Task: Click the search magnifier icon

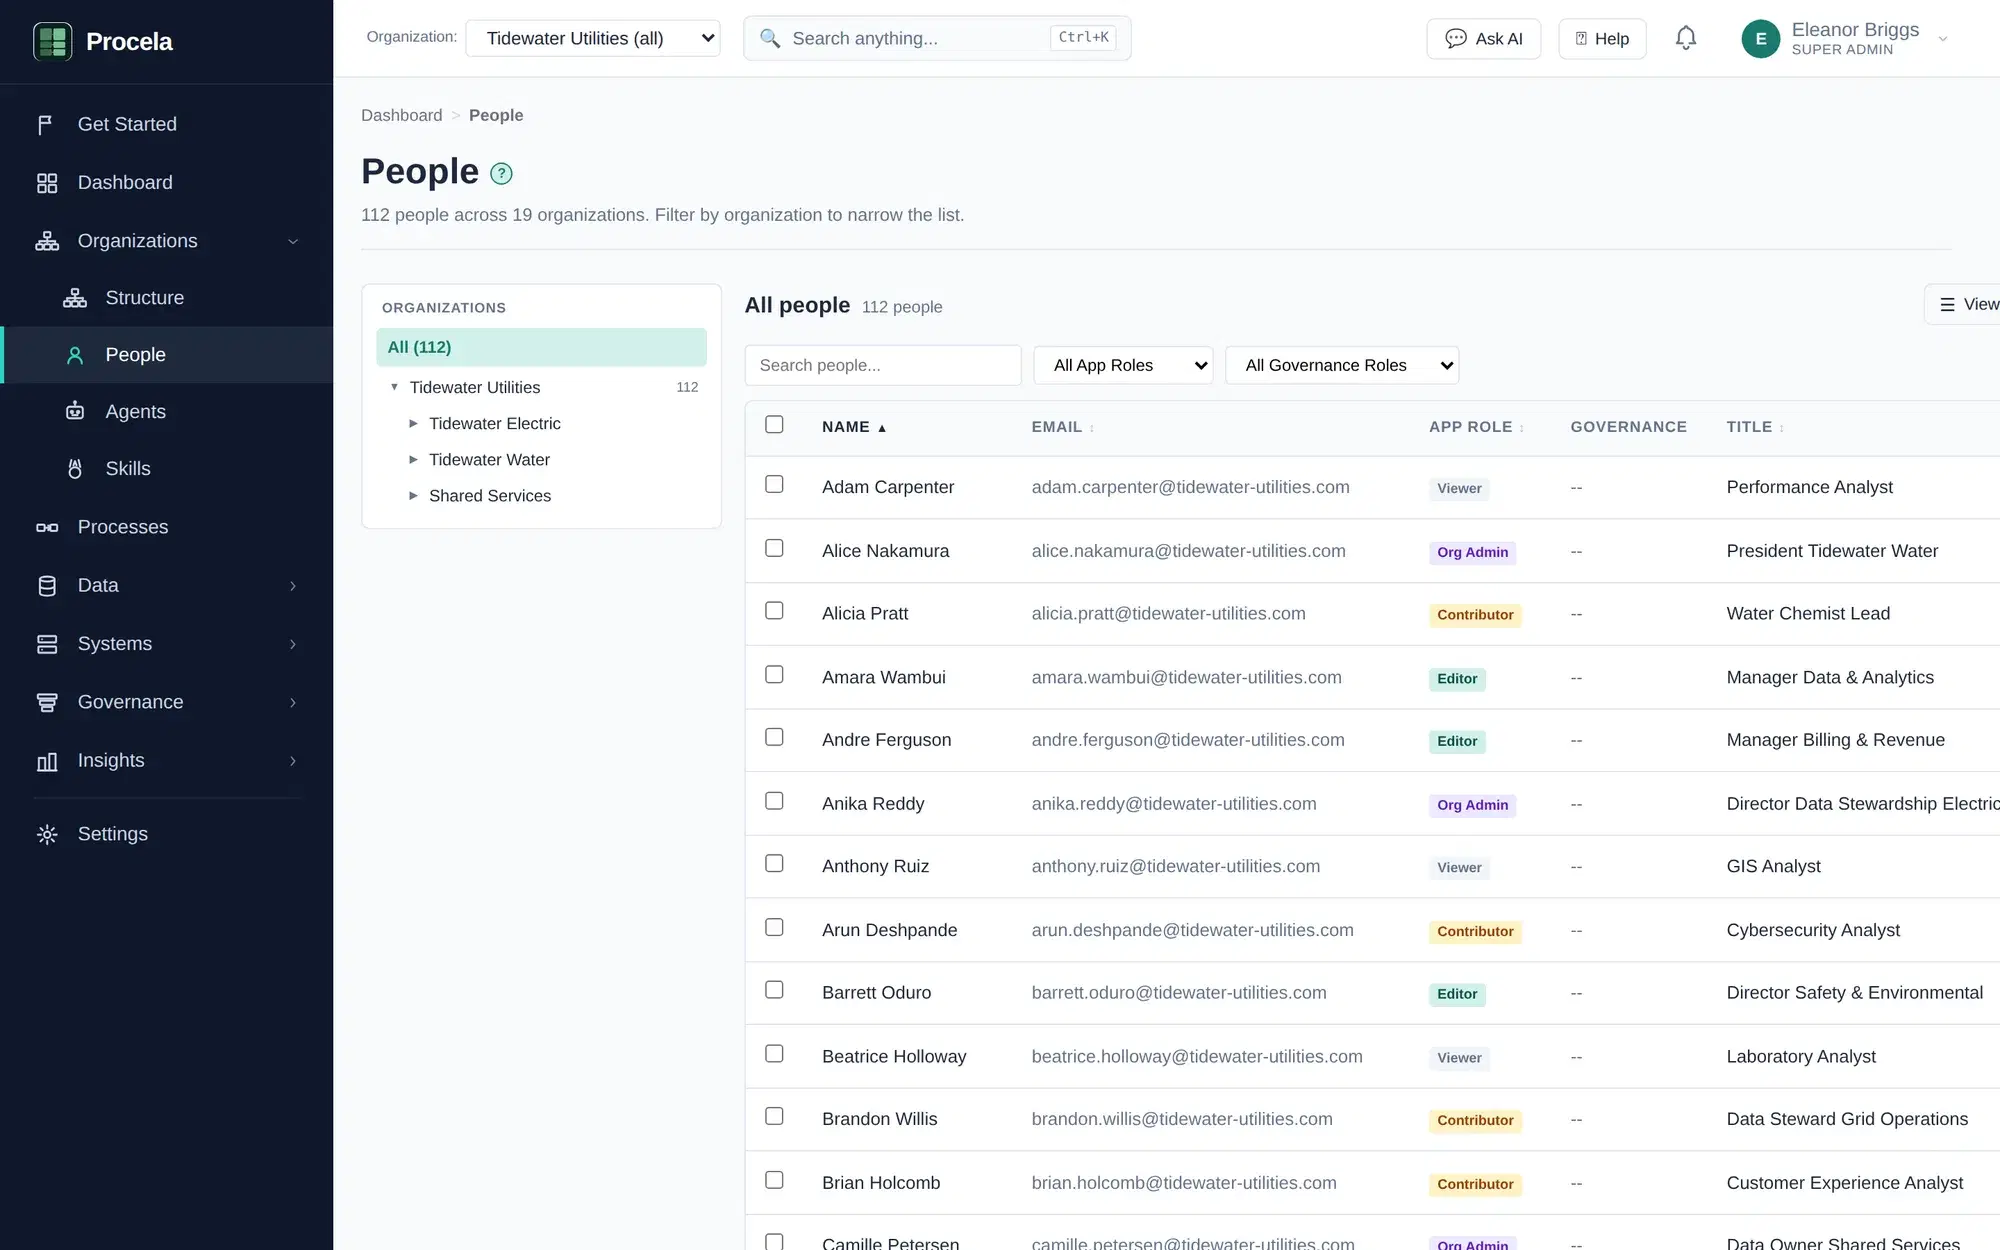Action: [x=769, y=38]
